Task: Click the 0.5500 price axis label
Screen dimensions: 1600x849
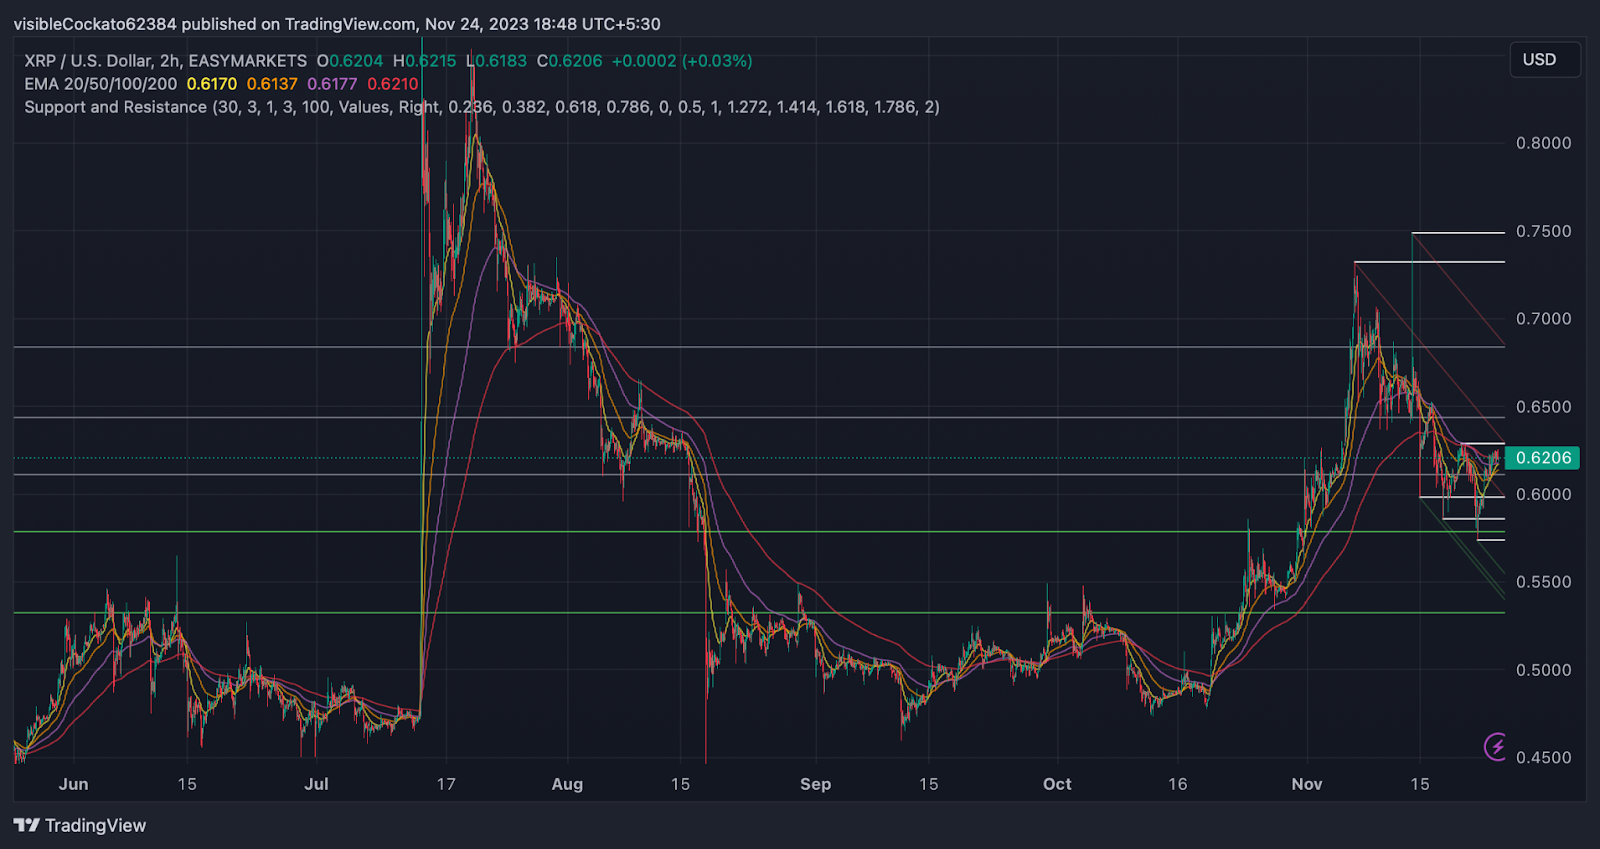Action: click(1544, 582)
